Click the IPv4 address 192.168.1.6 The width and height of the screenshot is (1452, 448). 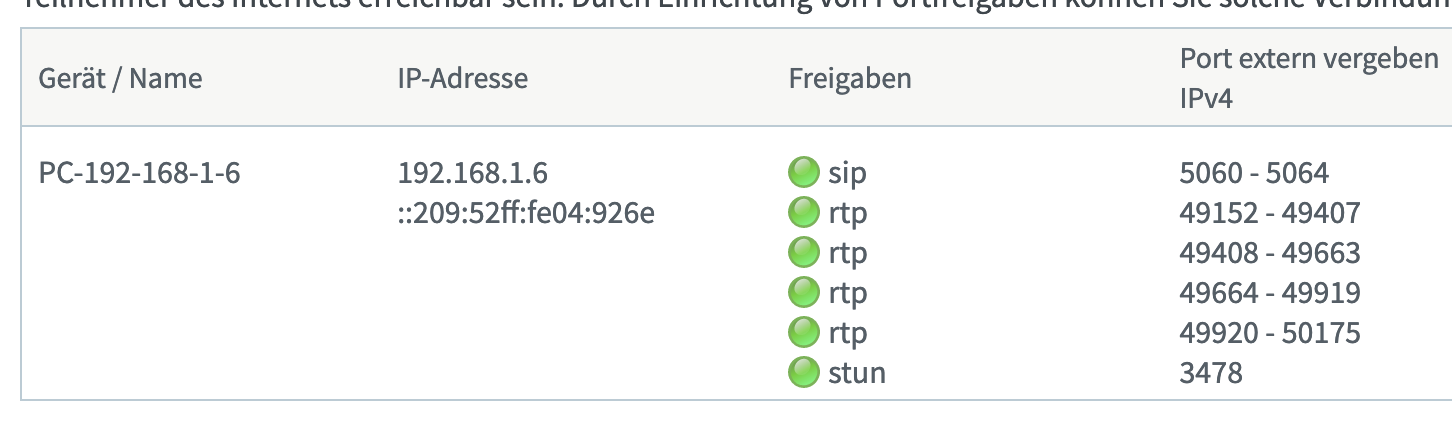pyautogui.click(x=472, y=173)
